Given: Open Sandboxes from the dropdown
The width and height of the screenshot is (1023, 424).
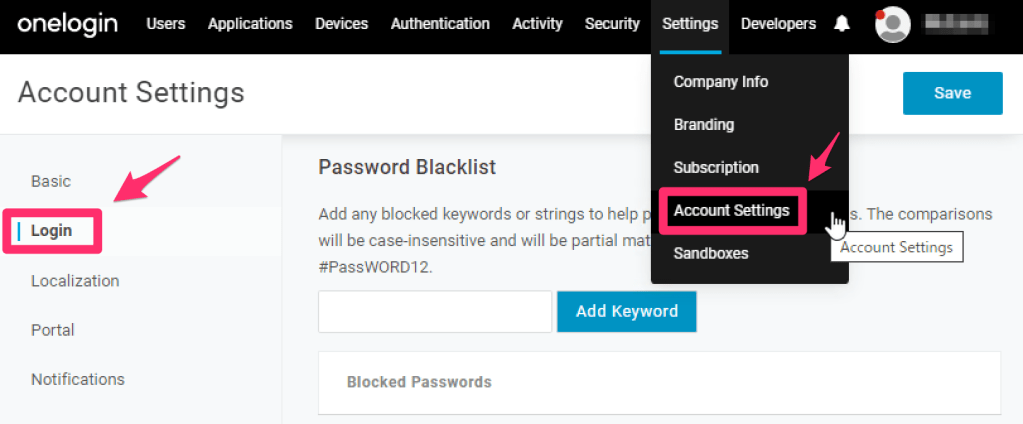Looking at the screenshot, I should tap(711, 254).
